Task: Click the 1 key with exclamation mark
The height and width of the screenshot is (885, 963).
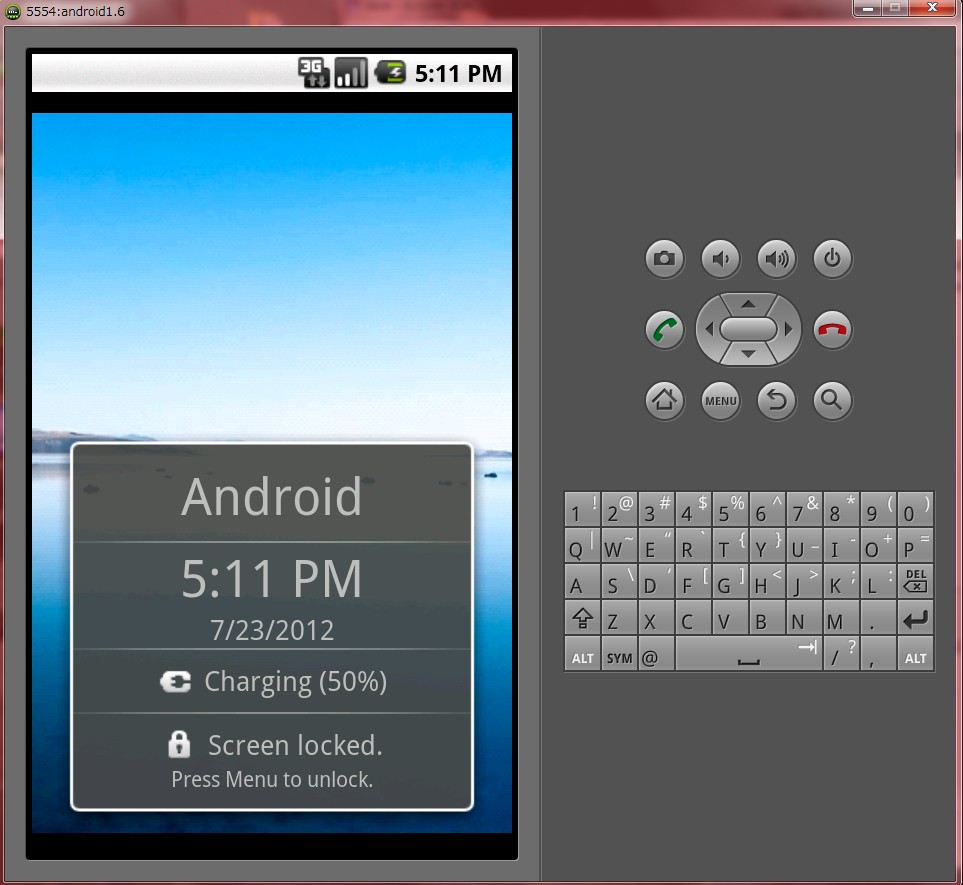Action: click(x=582, y=509)
